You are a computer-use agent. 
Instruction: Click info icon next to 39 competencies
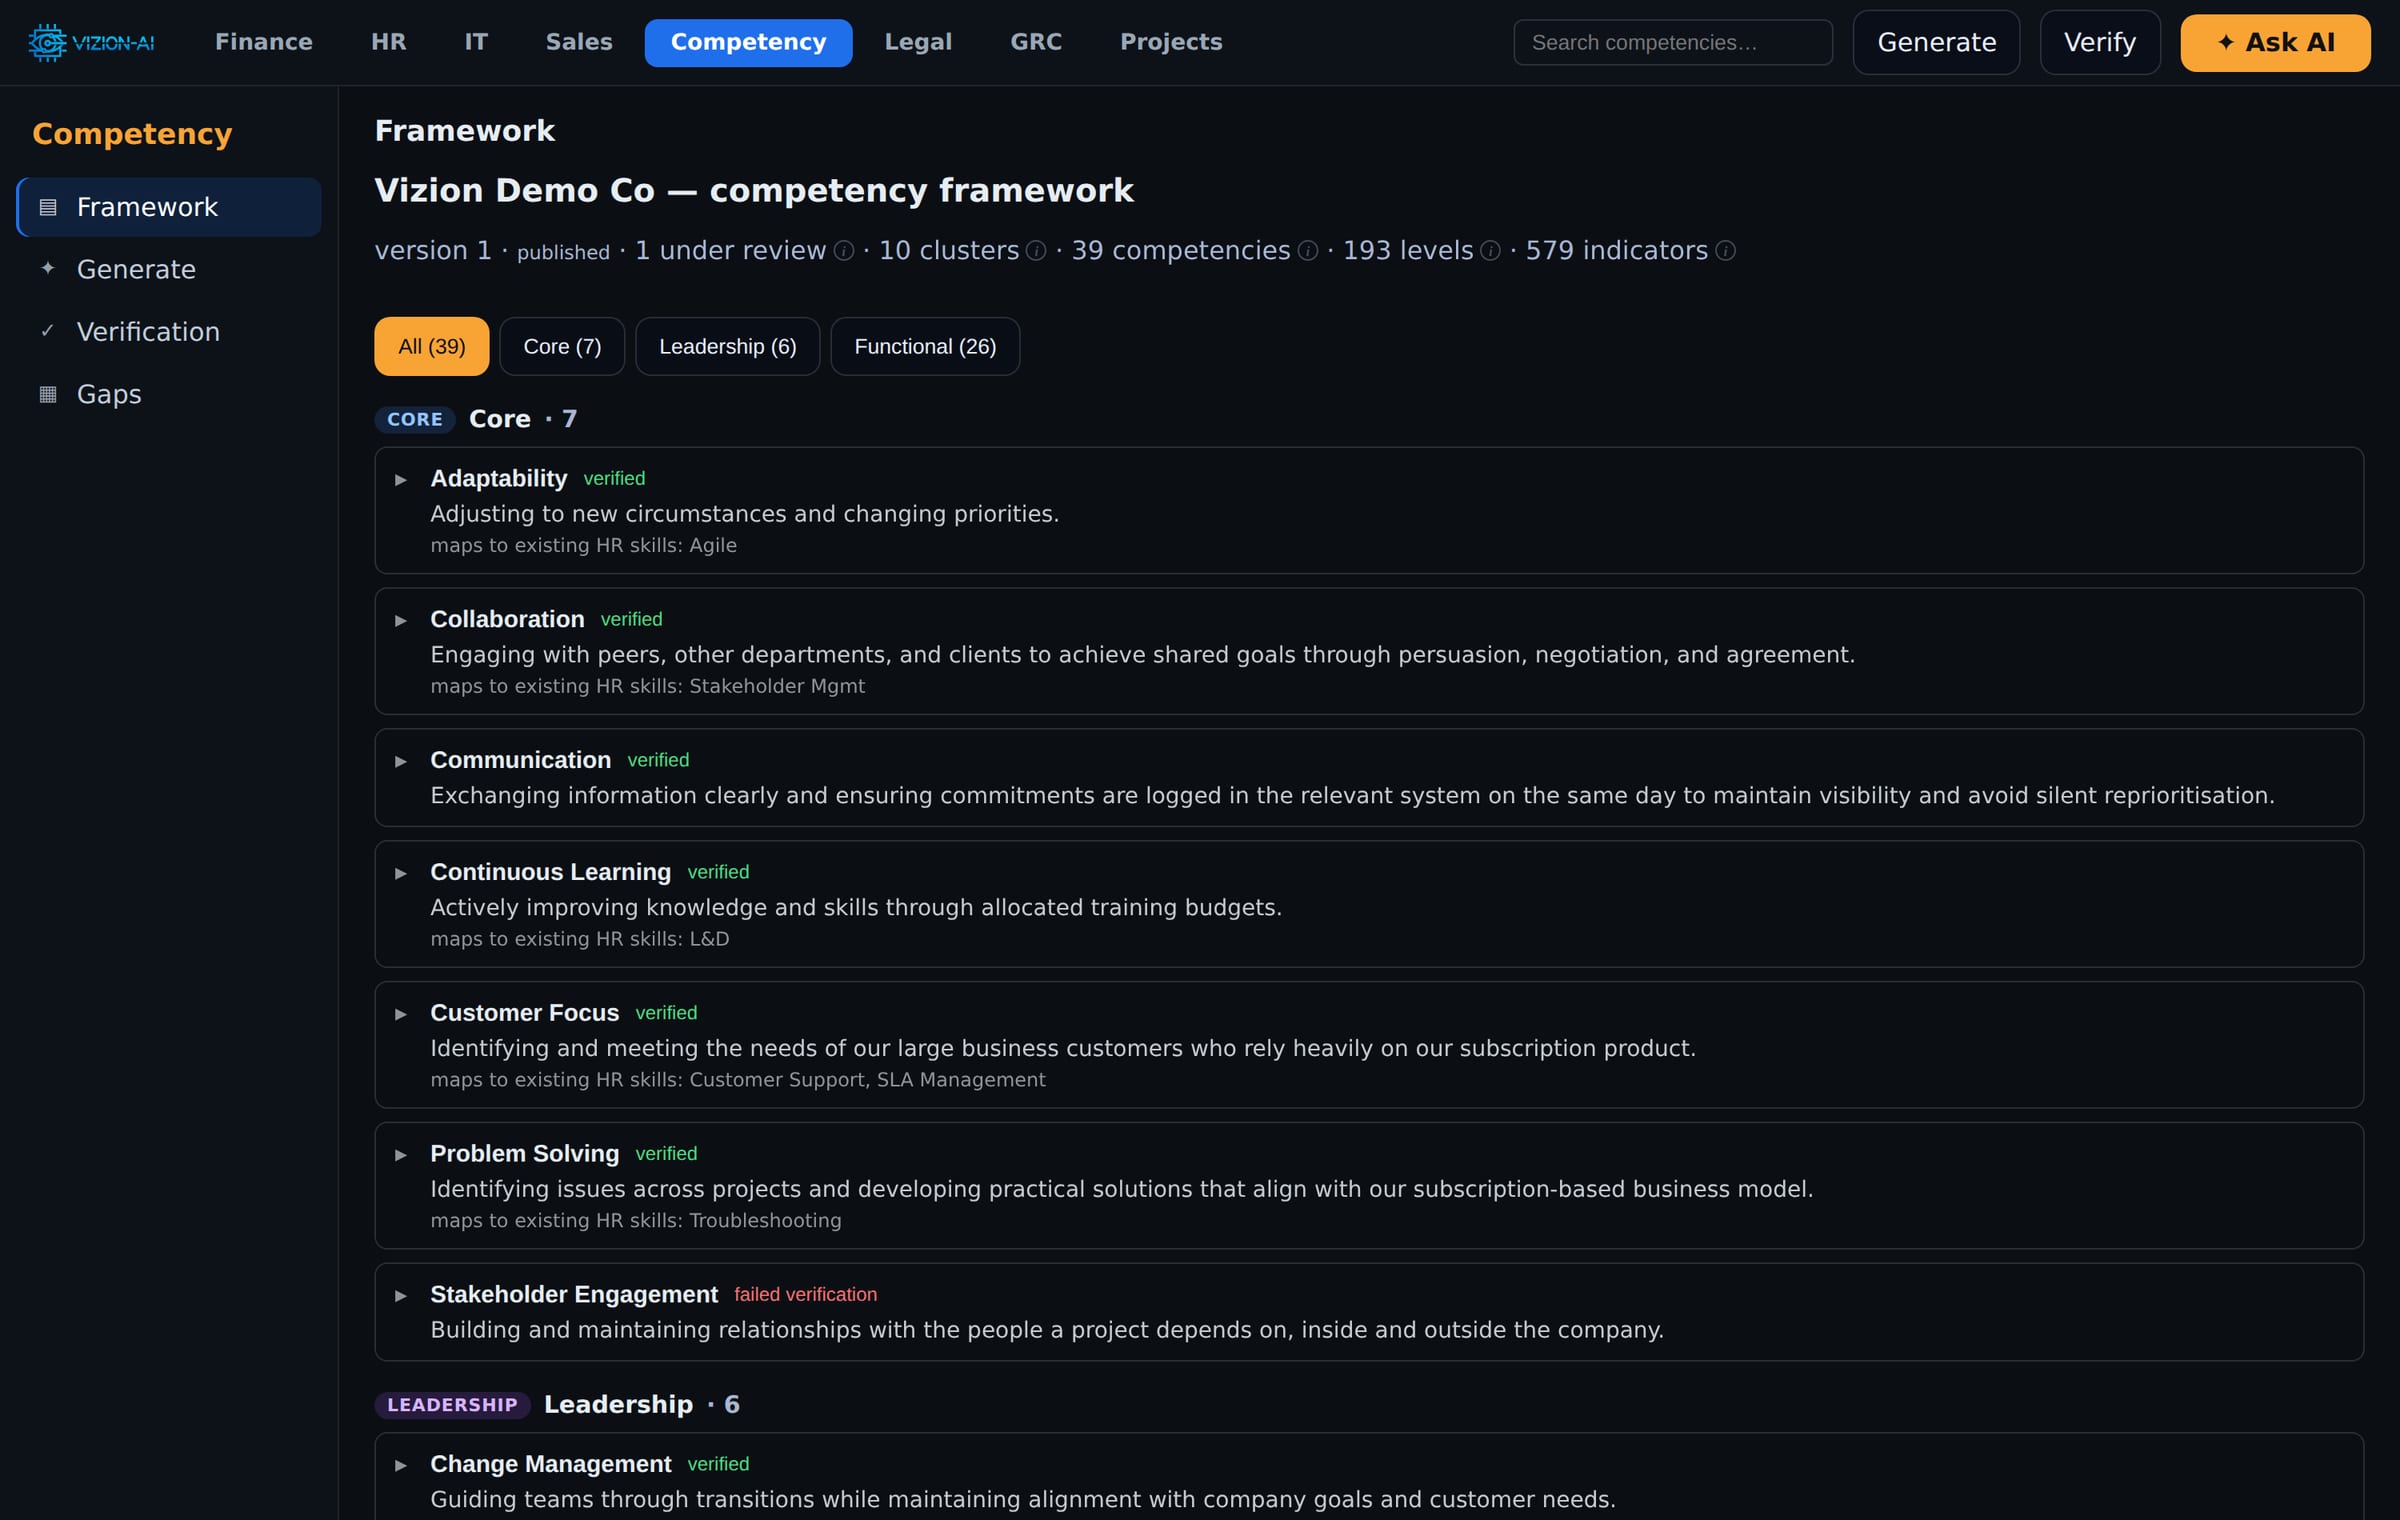pyautogui.click(x=1308, y=251)
